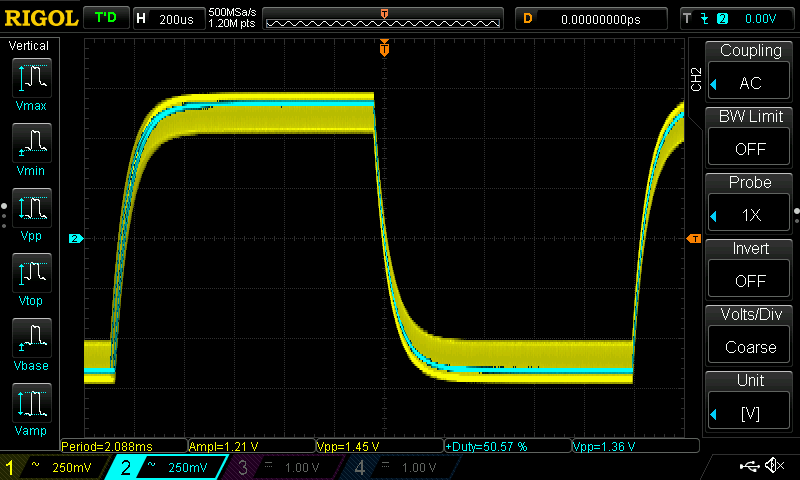Switch to channel 1 tab
The height and width of the screenshot is (480, 800).
pyautogui.click(x=54, y=467)
